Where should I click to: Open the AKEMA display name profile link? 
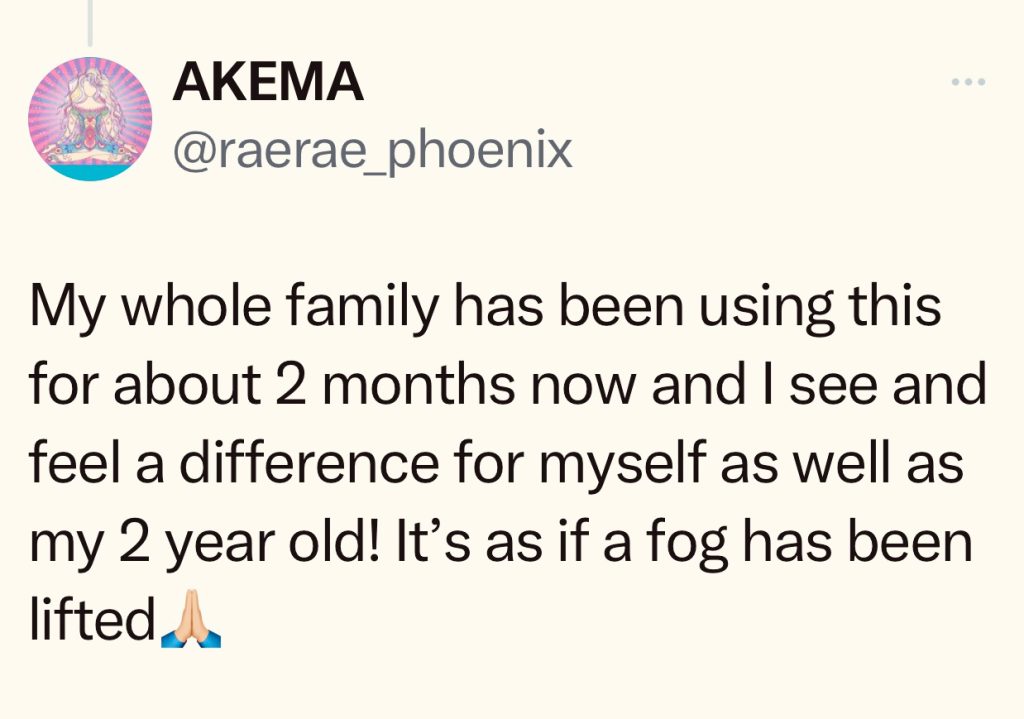(x=267, y=82)
